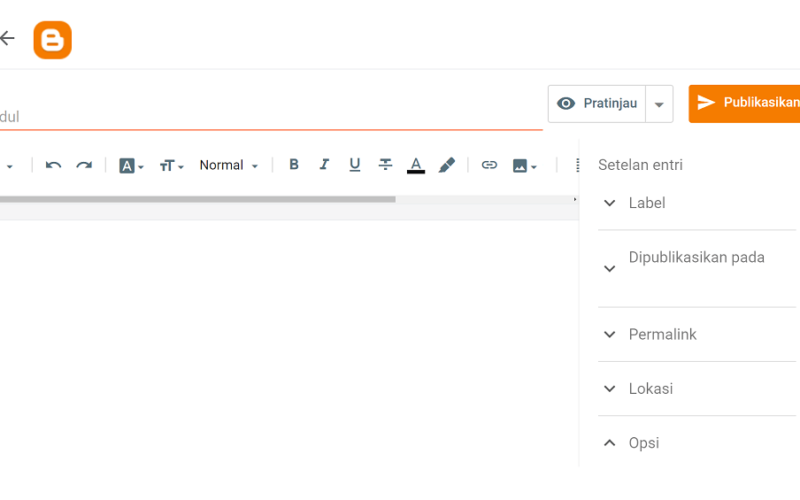Viewport: 800px width, 500px height.
Task: Collapse the Opsi section
Action: pos(697,443)
